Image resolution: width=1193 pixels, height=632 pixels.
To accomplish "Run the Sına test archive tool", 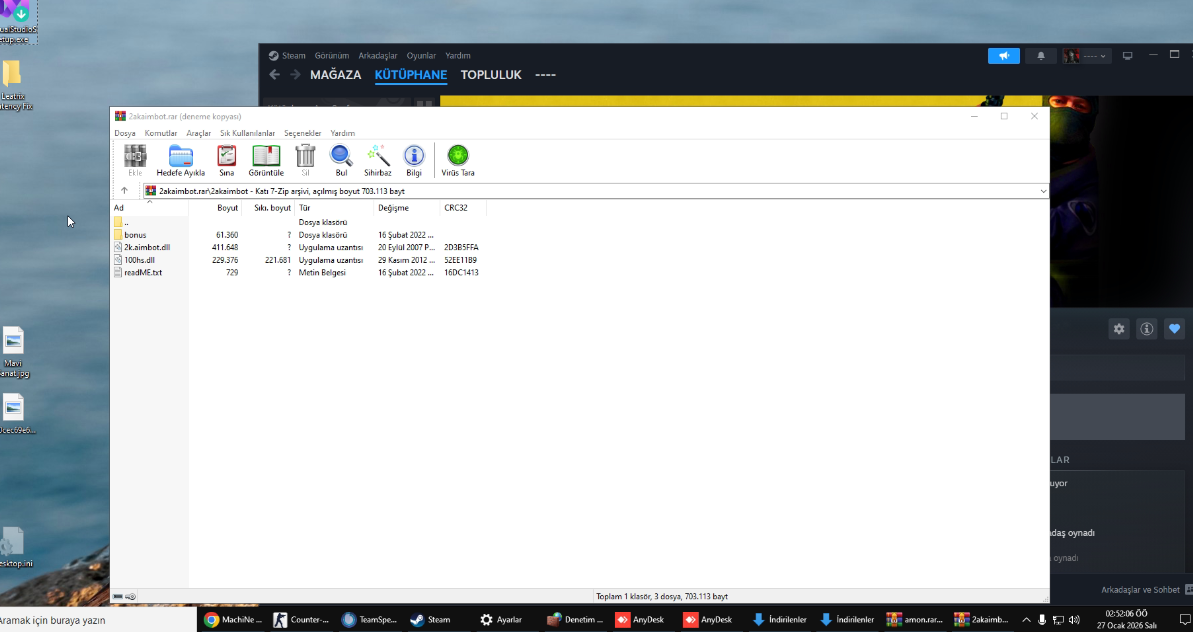I will point(227,160).
